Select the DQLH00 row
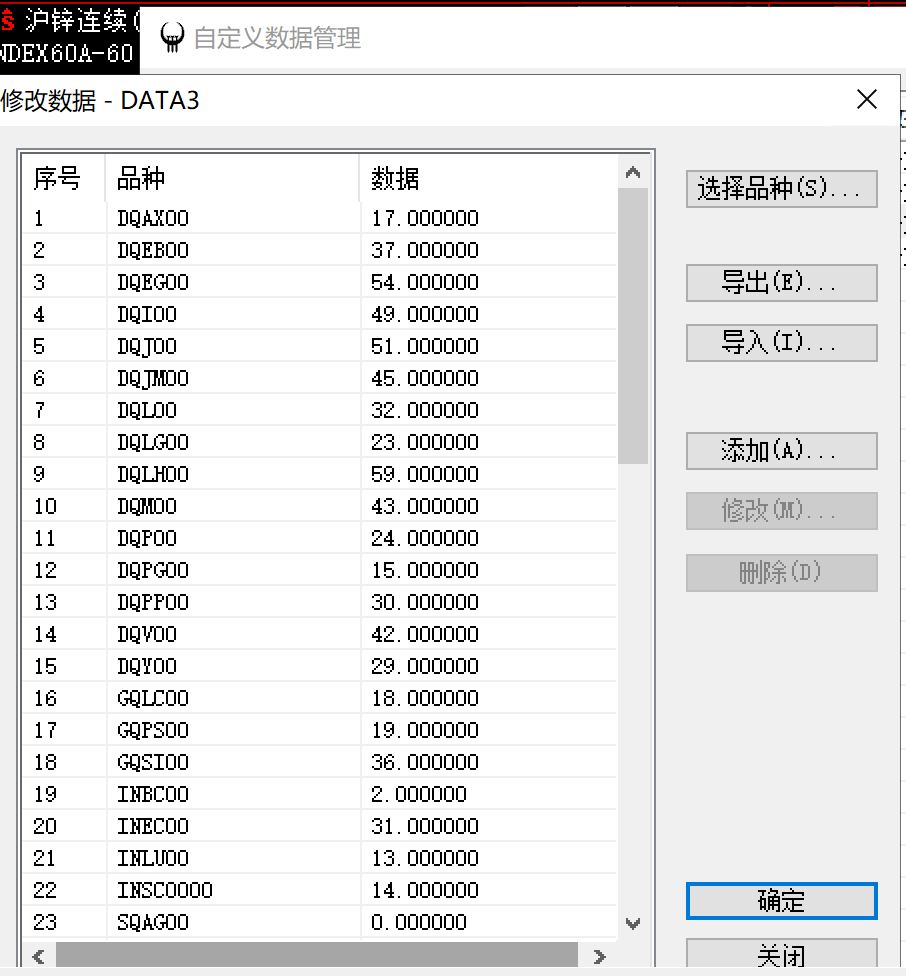Screen dimensions: 906x976 [153, 474]
